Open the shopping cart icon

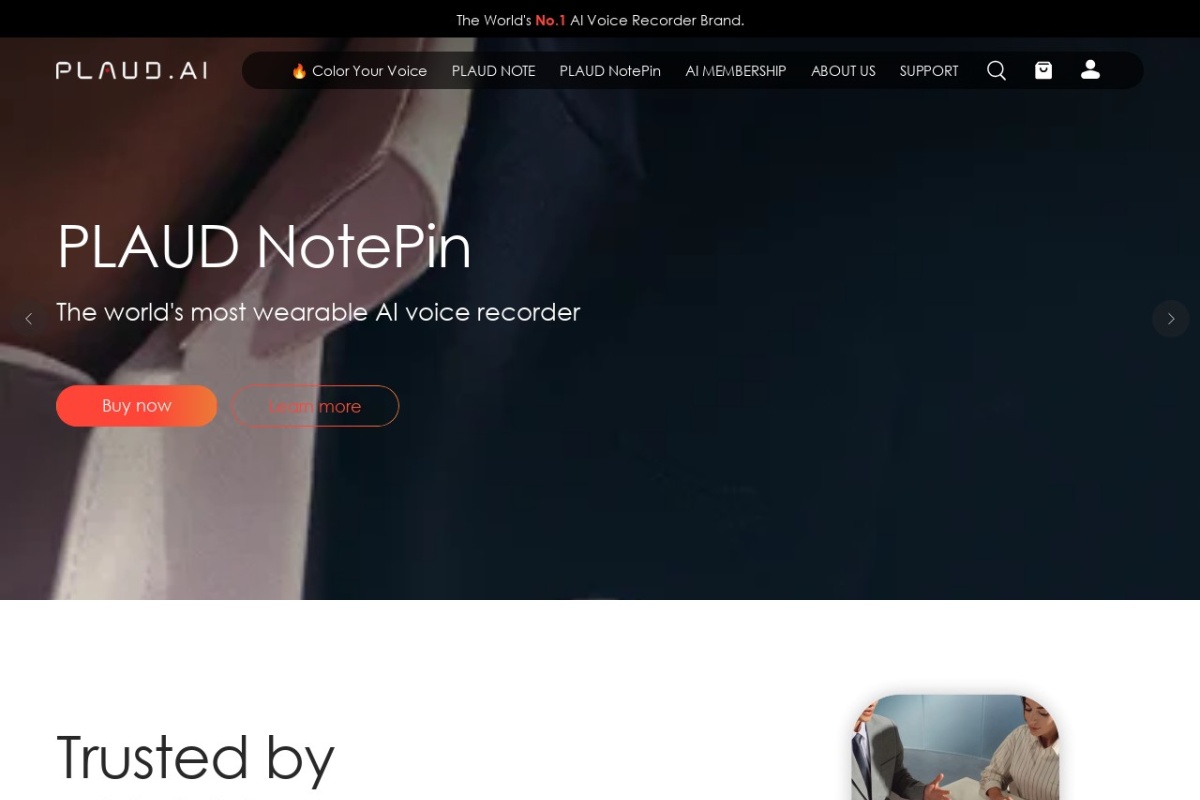pos(1043,70)
